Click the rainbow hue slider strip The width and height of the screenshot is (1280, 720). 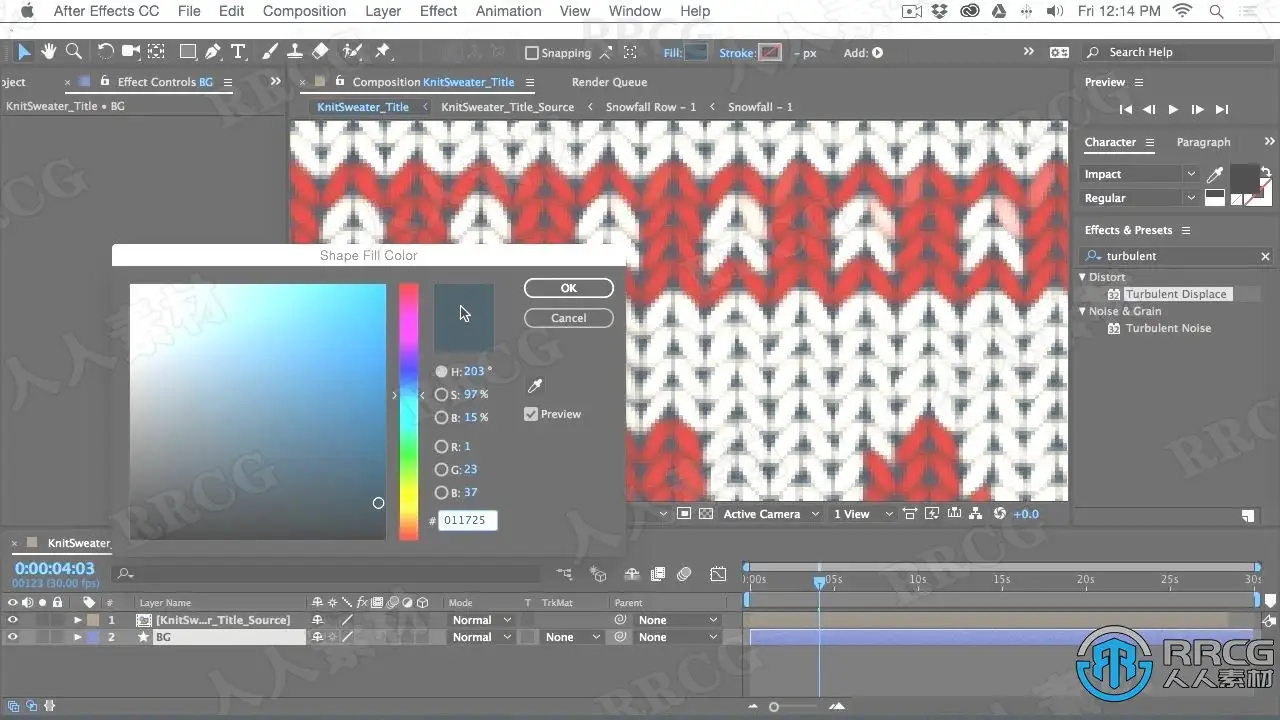pos(408,410)
